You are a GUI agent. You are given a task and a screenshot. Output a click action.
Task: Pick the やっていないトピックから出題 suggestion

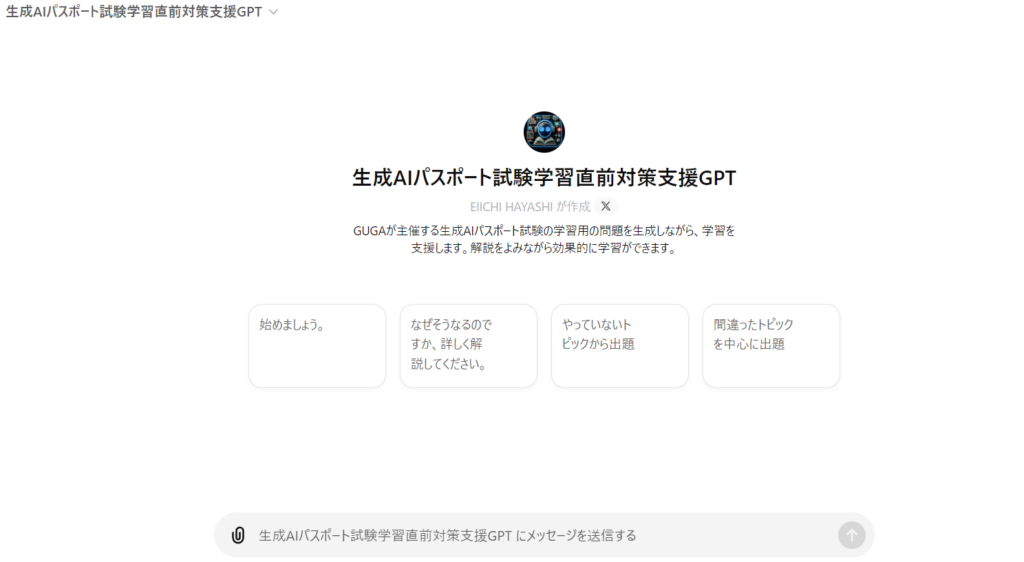coord(619,345)
